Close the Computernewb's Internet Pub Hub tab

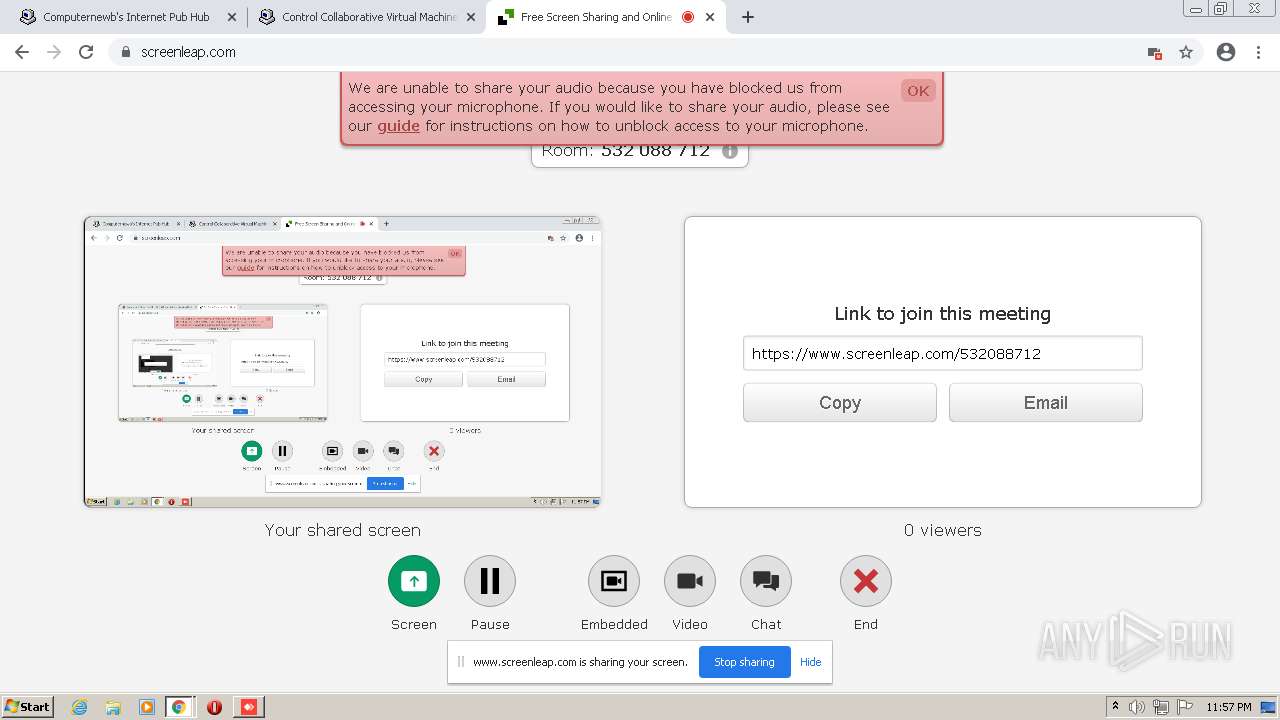[x=232, y=17]
